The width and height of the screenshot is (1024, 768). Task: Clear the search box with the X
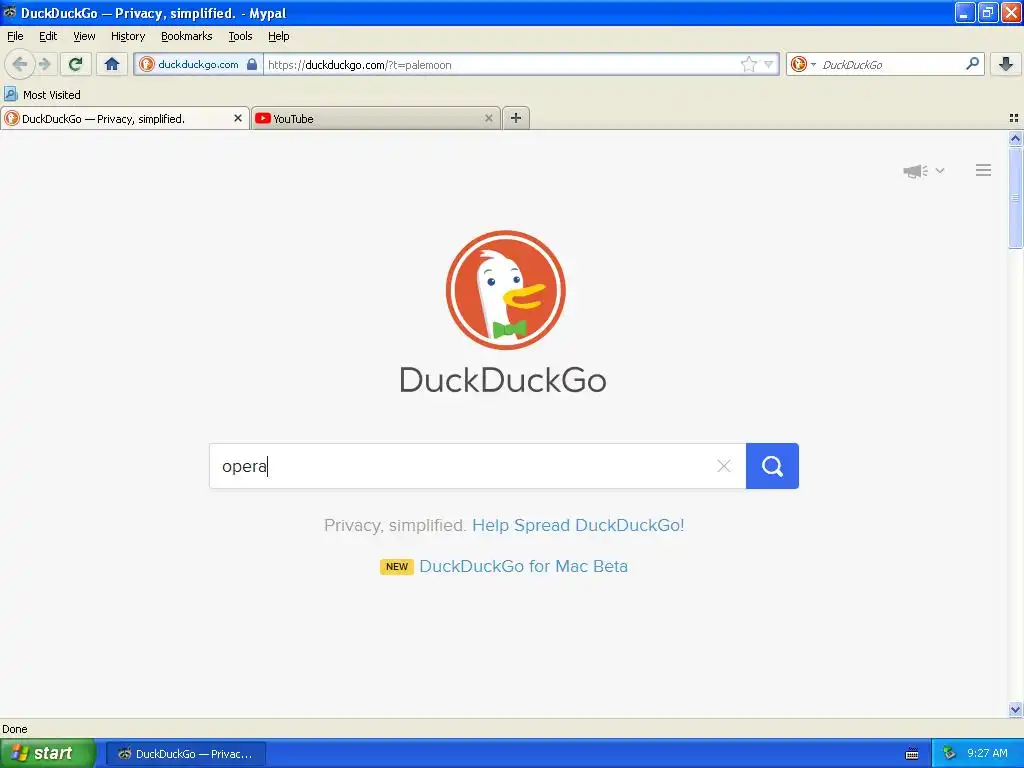point(724,466)
